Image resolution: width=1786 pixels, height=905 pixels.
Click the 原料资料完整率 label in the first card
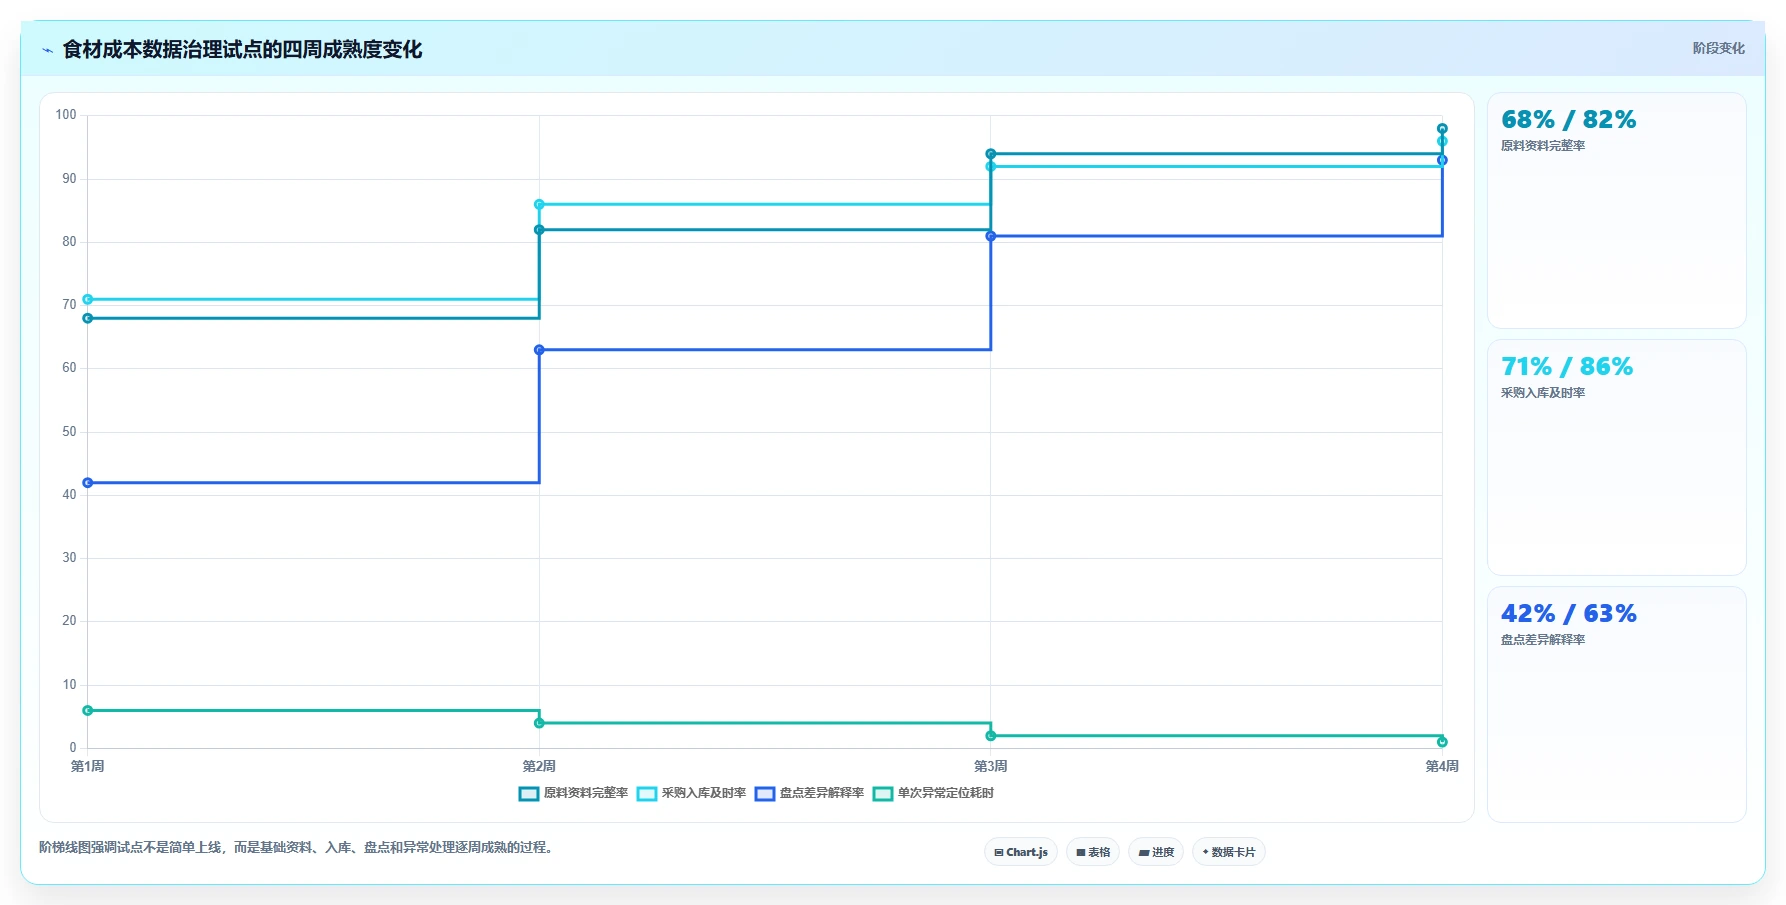1543,146
